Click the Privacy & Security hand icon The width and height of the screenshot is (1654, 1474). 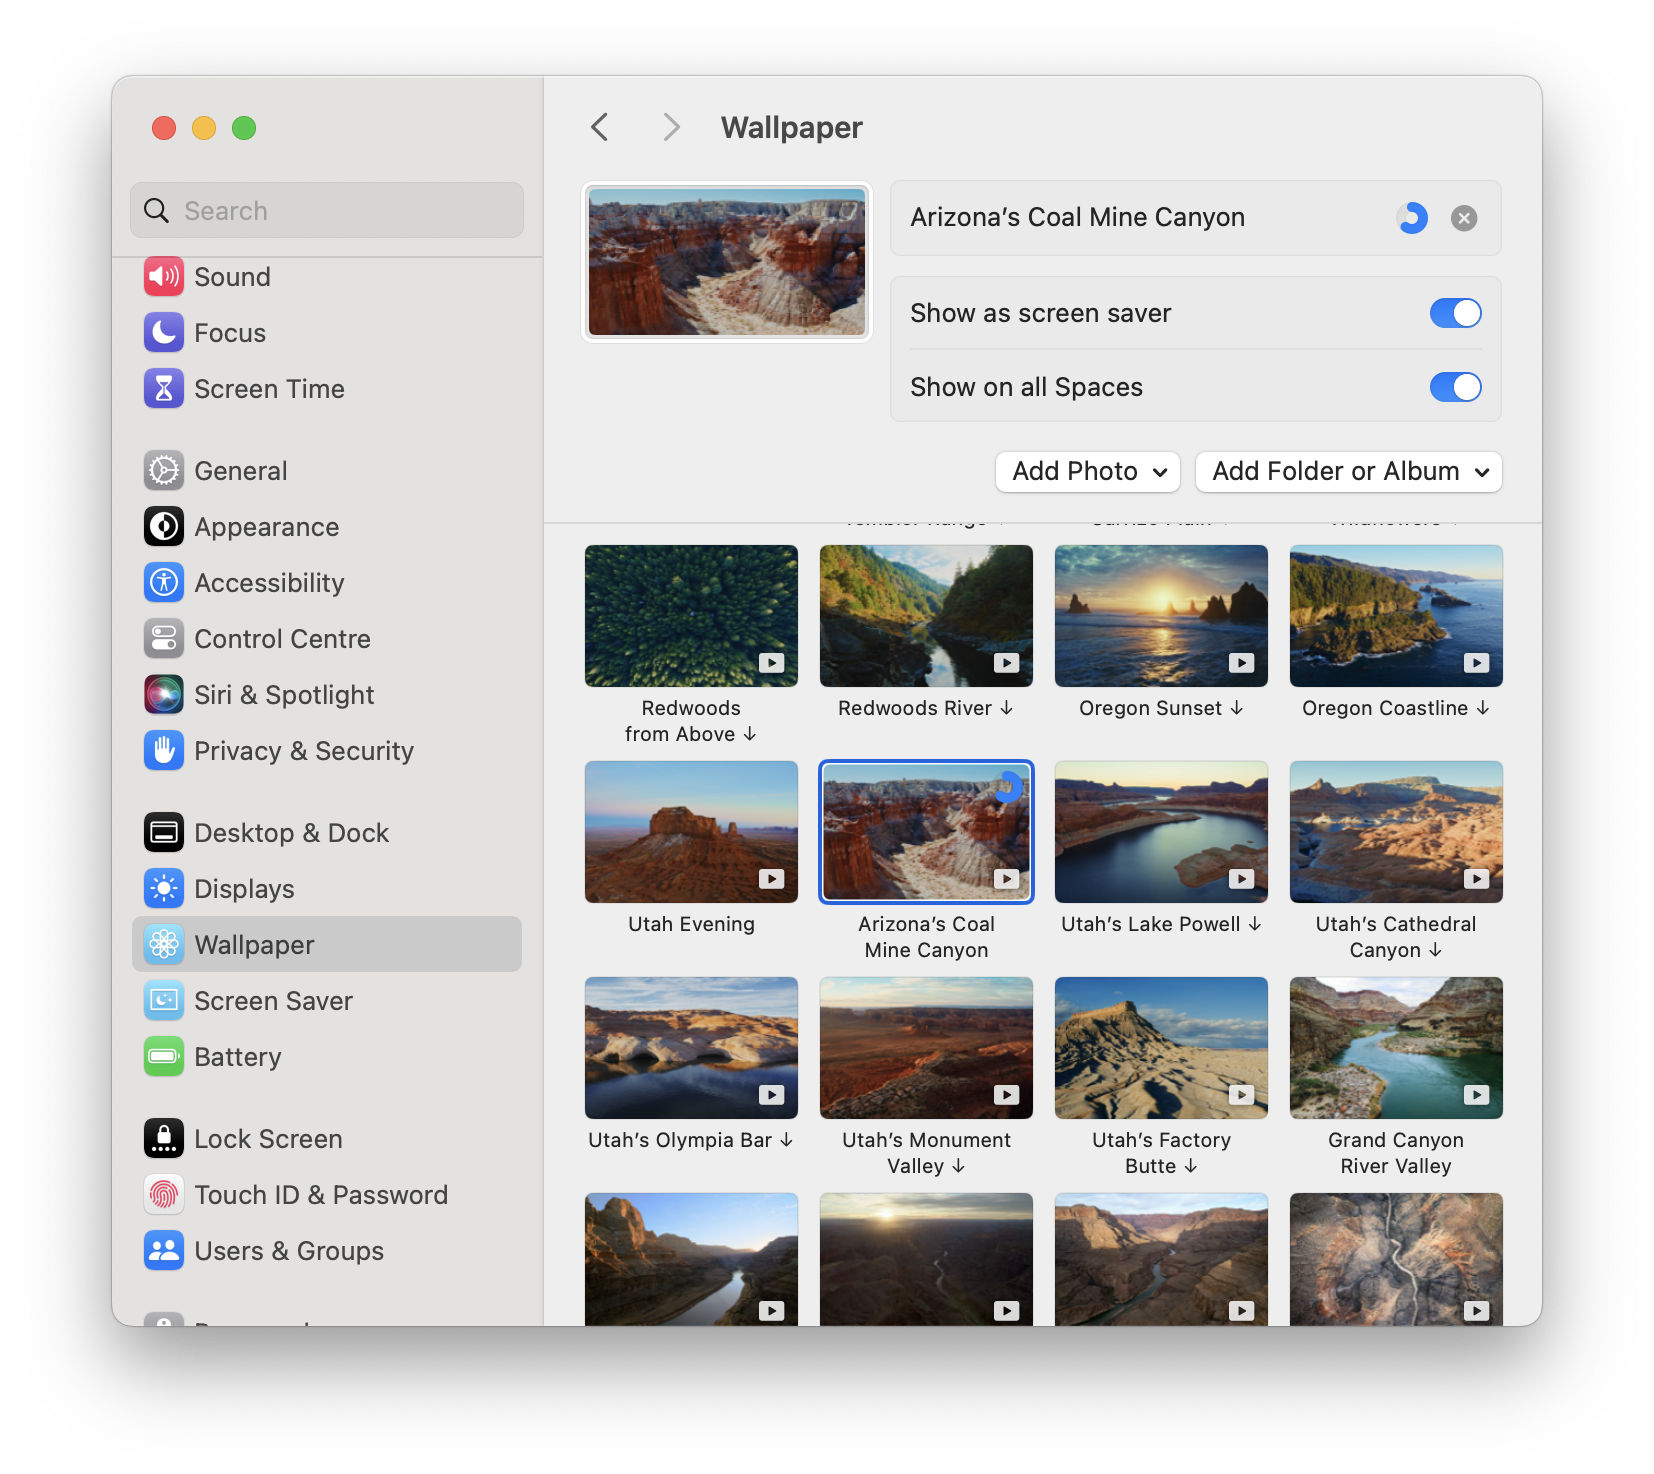tap(164, 751)
